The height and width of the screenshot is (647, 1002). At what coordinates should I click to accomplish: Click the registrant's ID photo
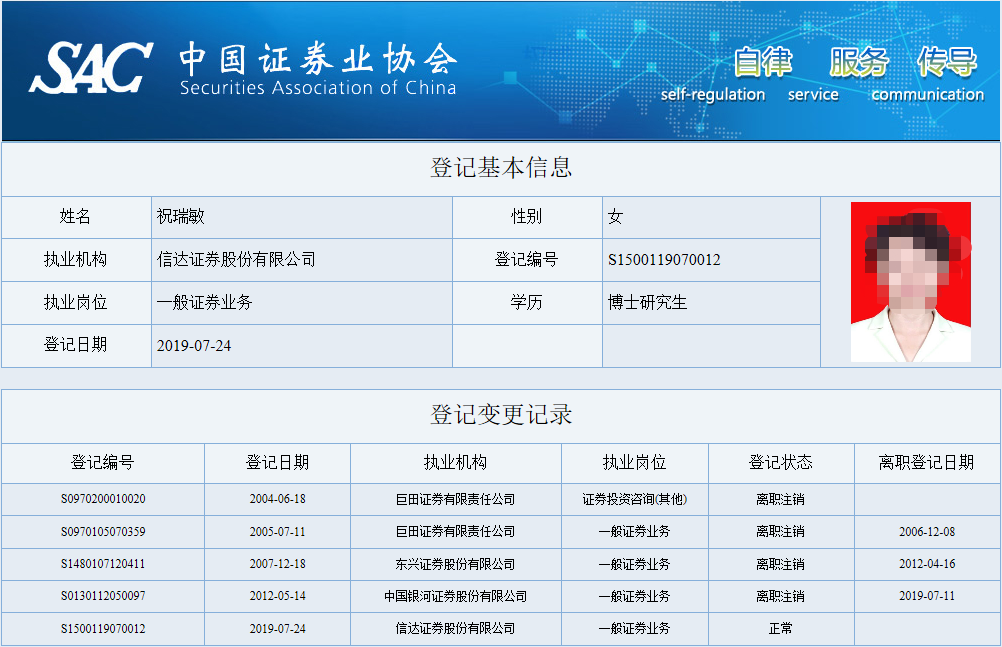[911, 282]
